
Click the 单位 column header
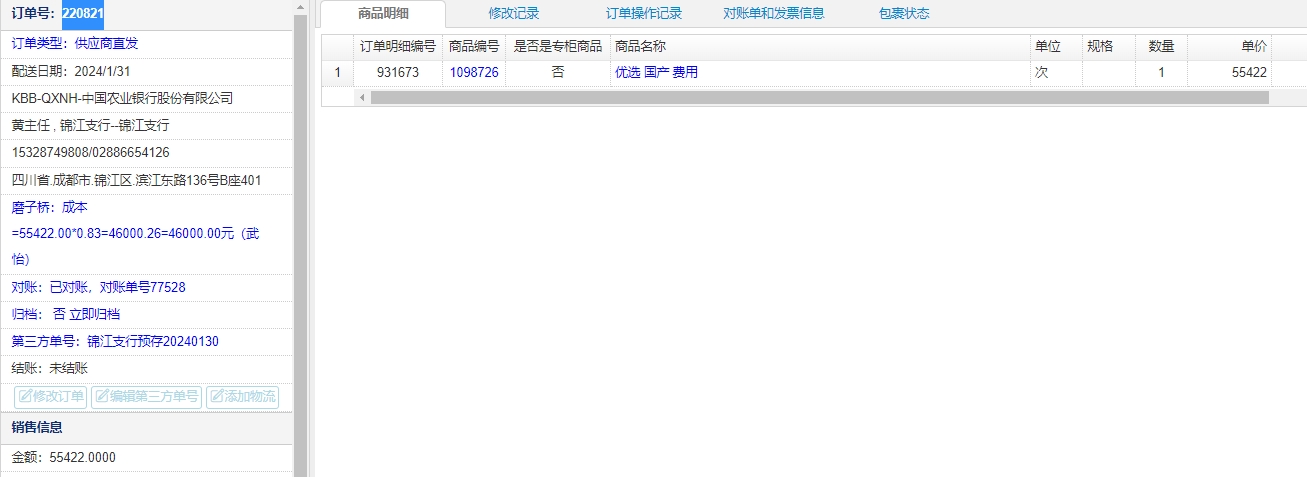coord(1056,46)
